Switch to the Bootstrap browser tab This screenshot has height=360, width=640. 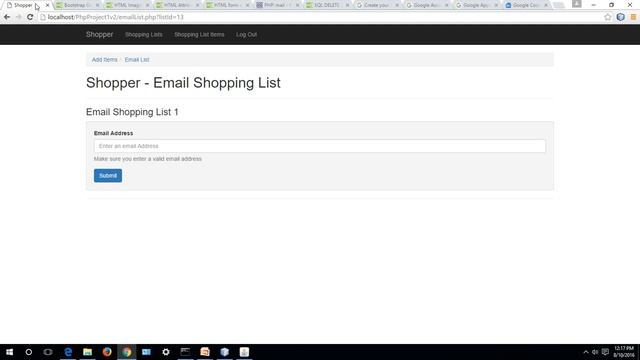[77, 5]
